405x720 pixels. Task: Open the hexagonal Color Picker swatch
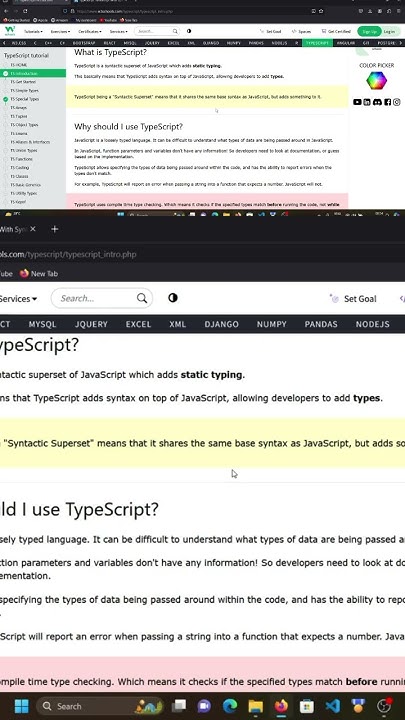point(377,81)
